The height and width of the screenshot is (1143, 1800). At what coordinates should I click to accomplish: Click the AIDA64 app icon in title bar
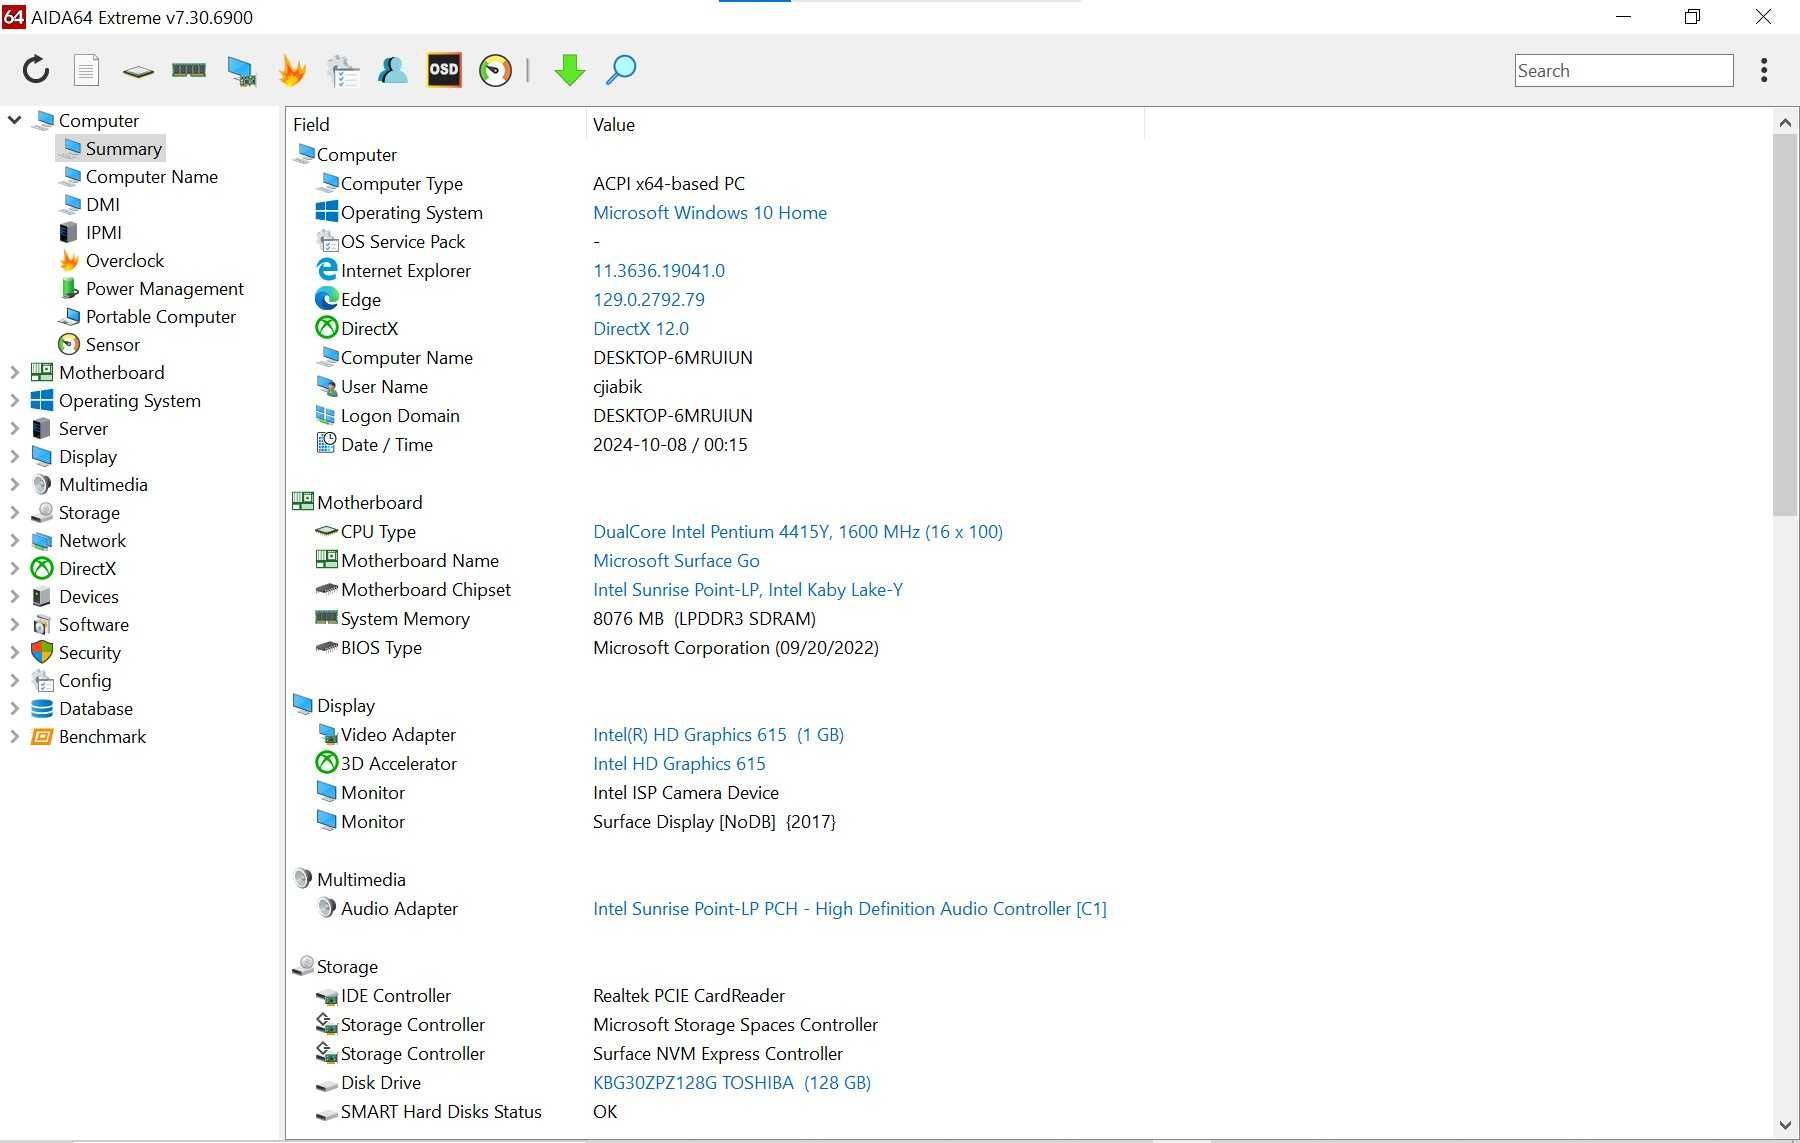pos(13,17)
